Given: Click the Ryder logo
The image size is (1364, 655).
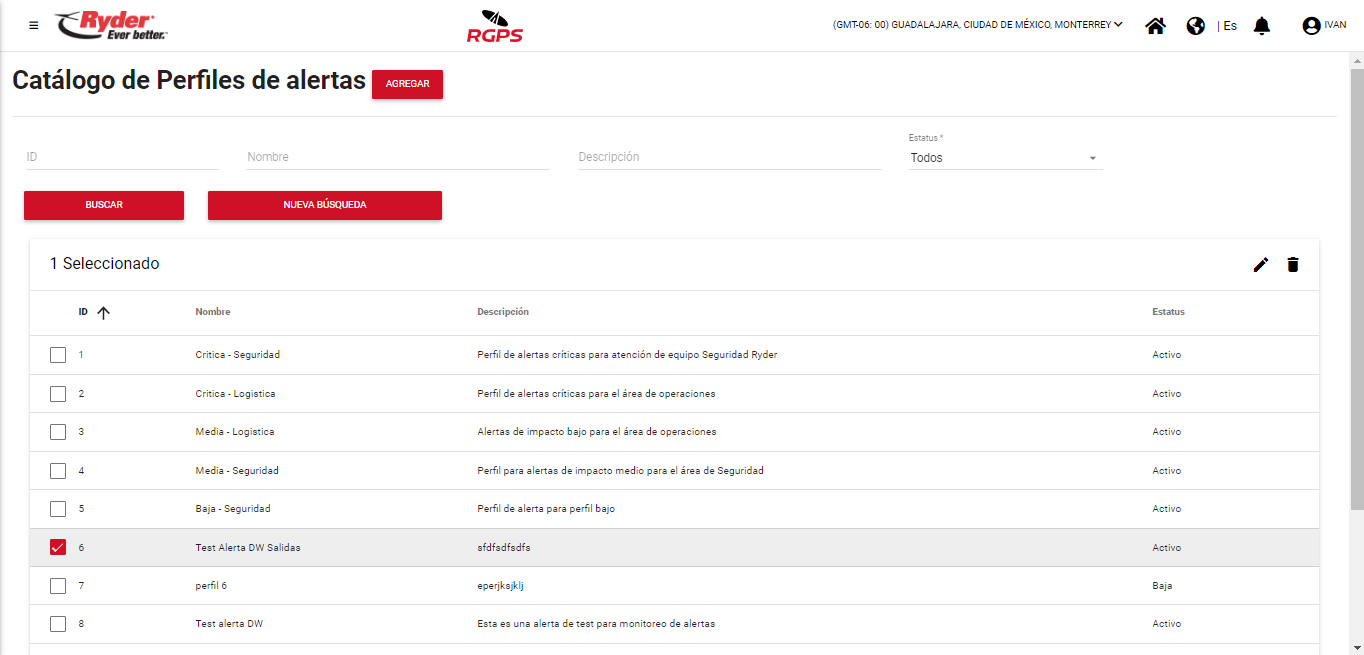Looking at the screenshot, I should 111,25.
